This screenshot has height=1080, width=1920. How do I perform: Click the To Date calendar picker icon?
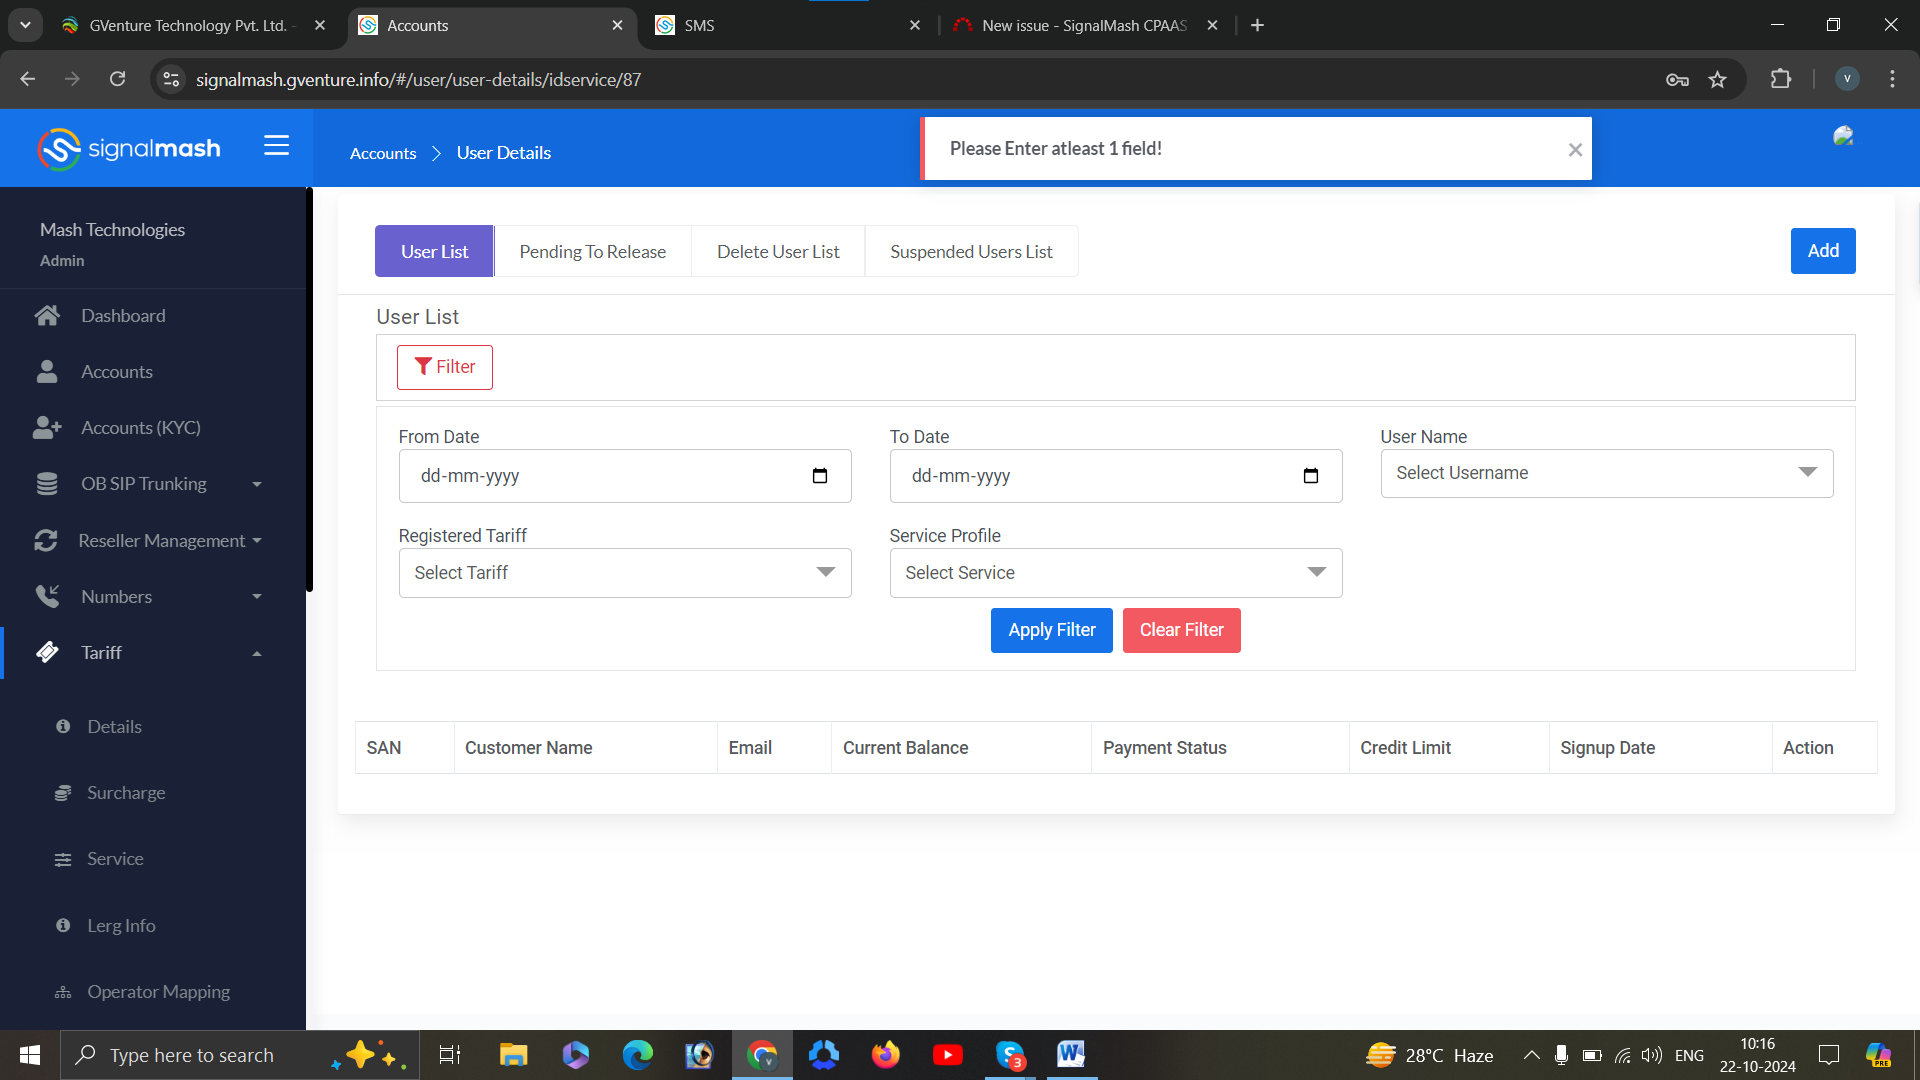tap(1311, 476)
